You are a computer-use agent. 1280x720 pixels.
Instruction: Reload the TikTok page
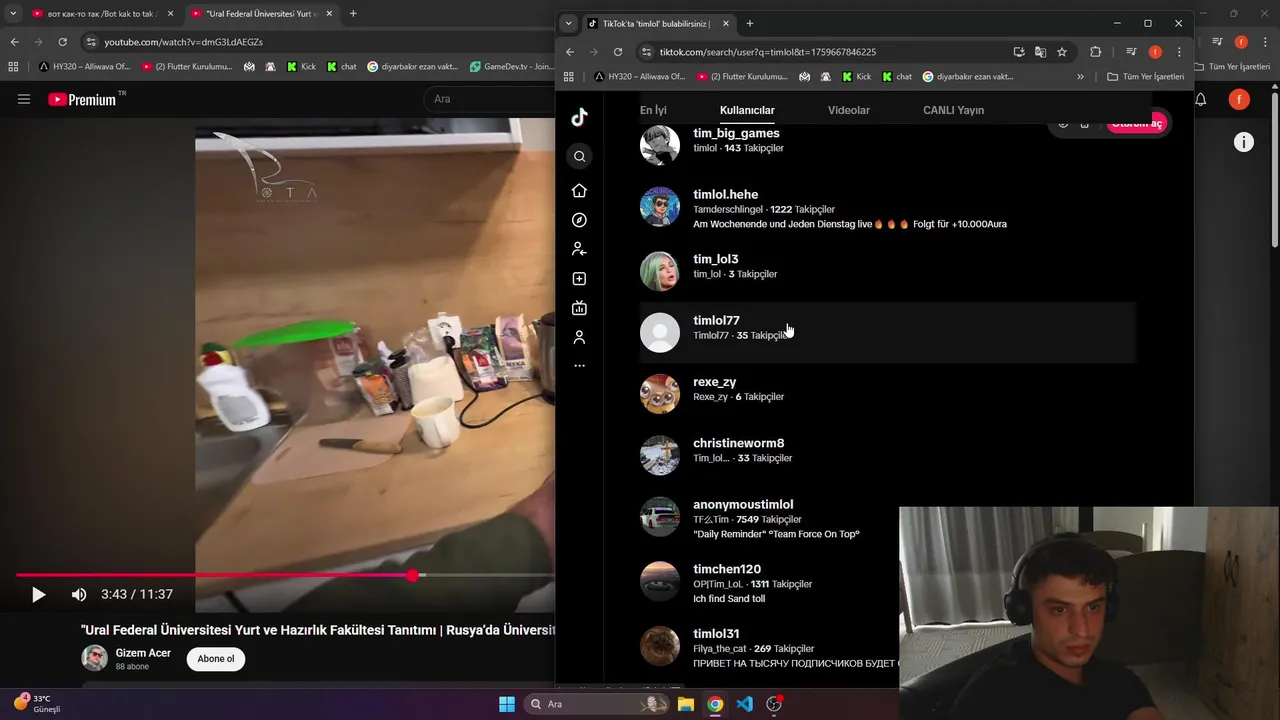(x=618, y=52)
